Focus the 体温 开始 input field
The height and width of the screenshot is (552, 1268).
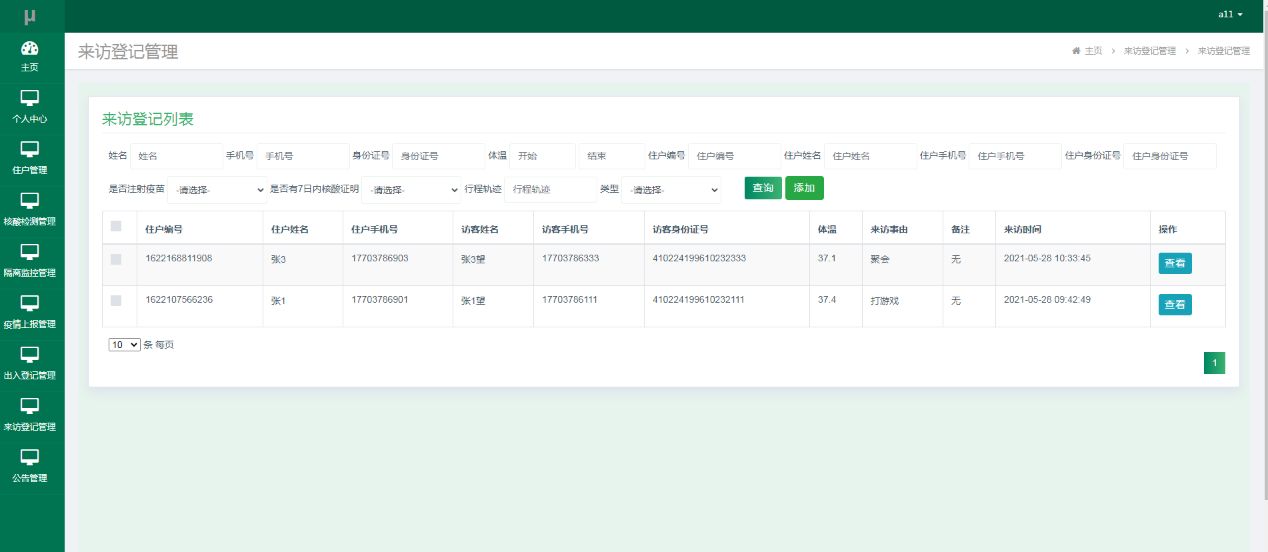[x=542, y=156]
